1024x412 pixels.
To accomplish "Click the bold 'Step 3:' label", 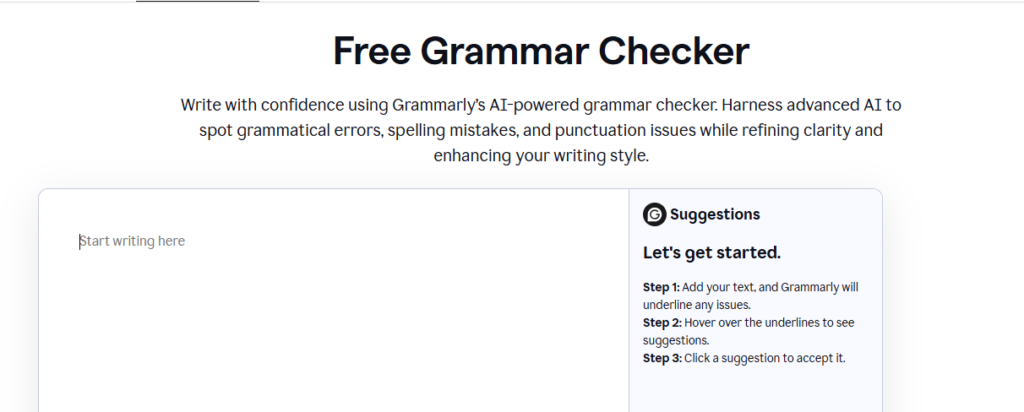I will pyautogui.click(x=661, y=358).
